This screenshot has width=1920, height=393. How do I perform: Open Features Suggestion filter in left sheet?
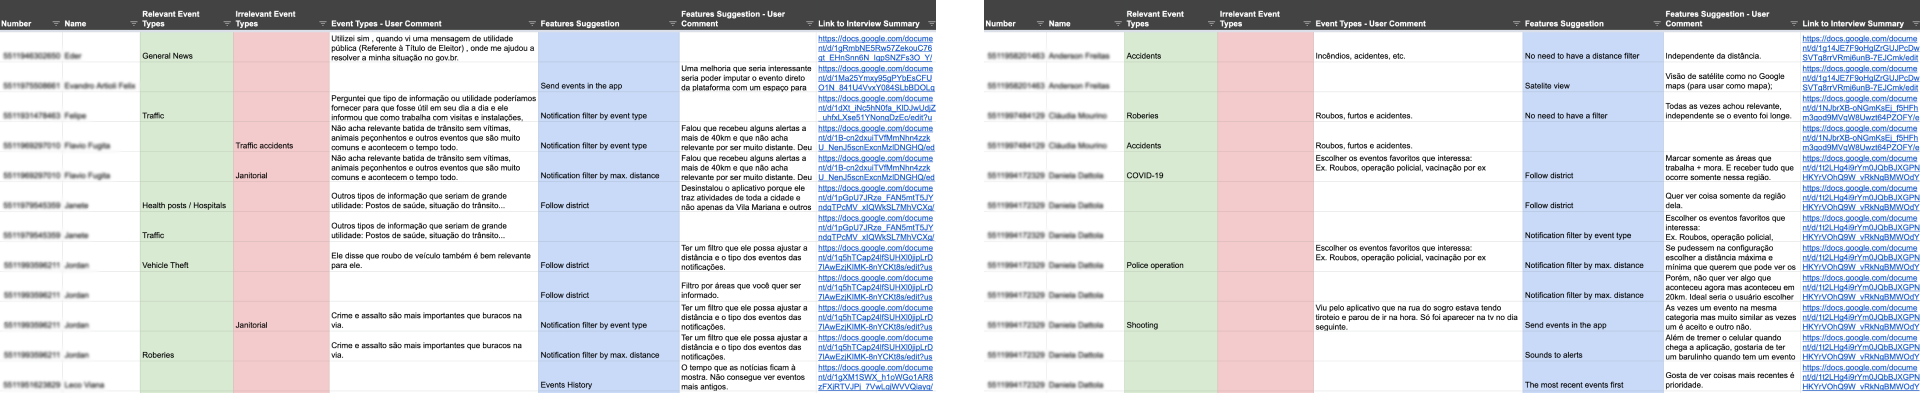[x=672, y=23]
